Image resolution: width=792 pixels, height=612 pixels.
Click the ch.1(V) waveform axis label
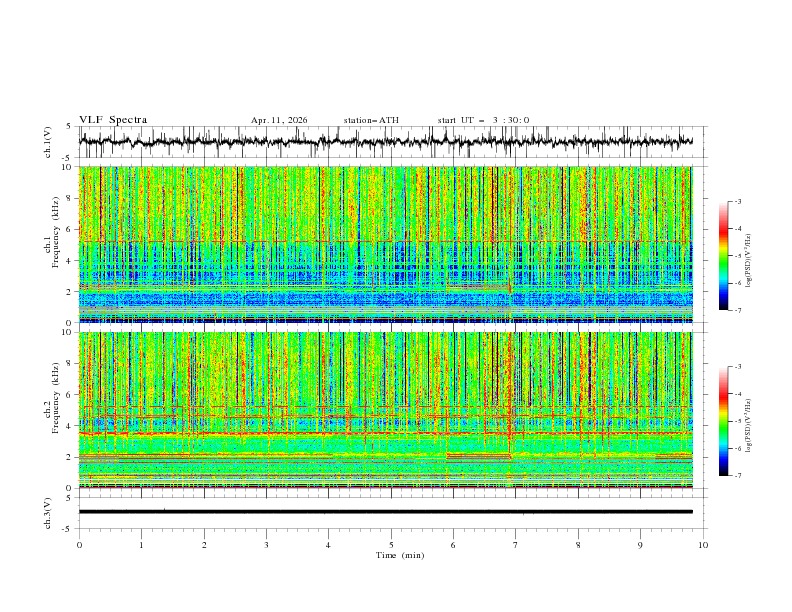tap(48, 142)
